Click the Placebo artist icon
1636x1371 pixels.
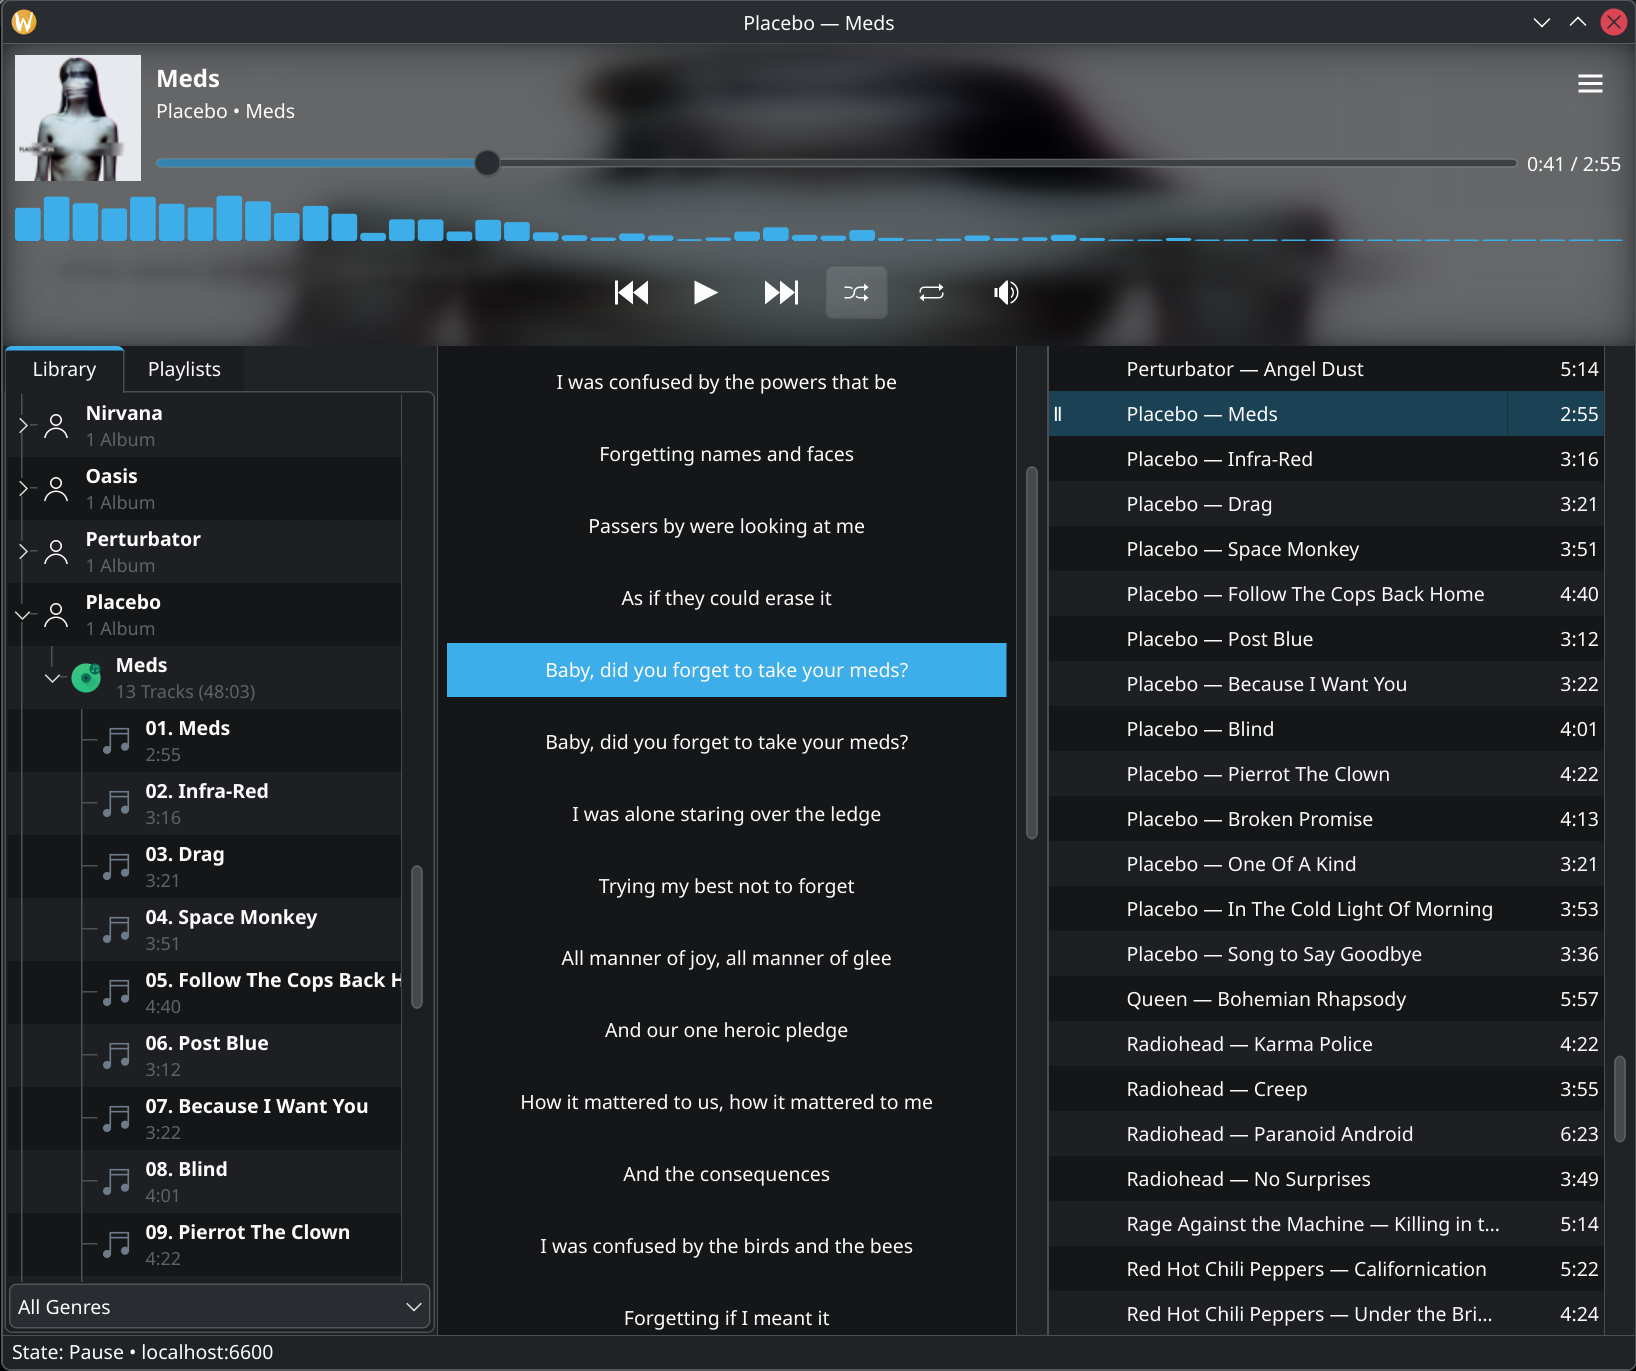pos(57,615)
